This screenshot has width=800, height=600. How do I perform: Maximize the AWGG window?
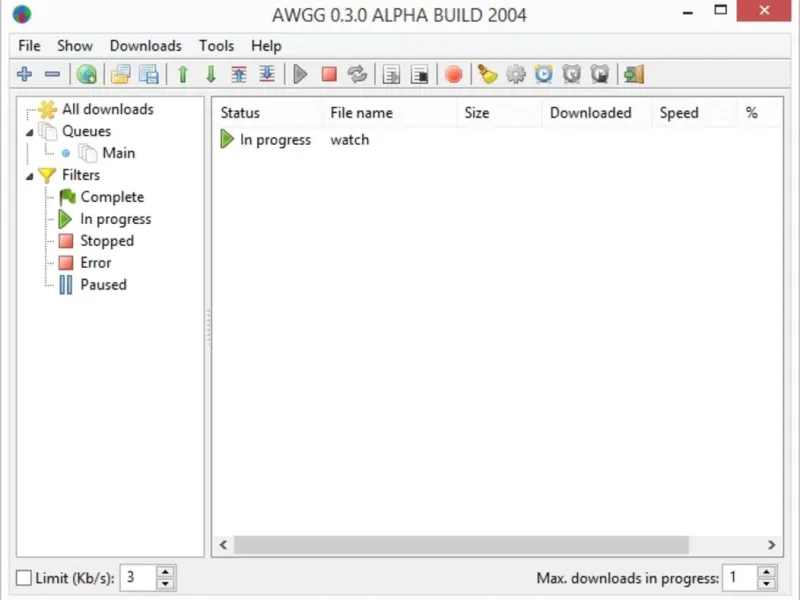(720, 10)
